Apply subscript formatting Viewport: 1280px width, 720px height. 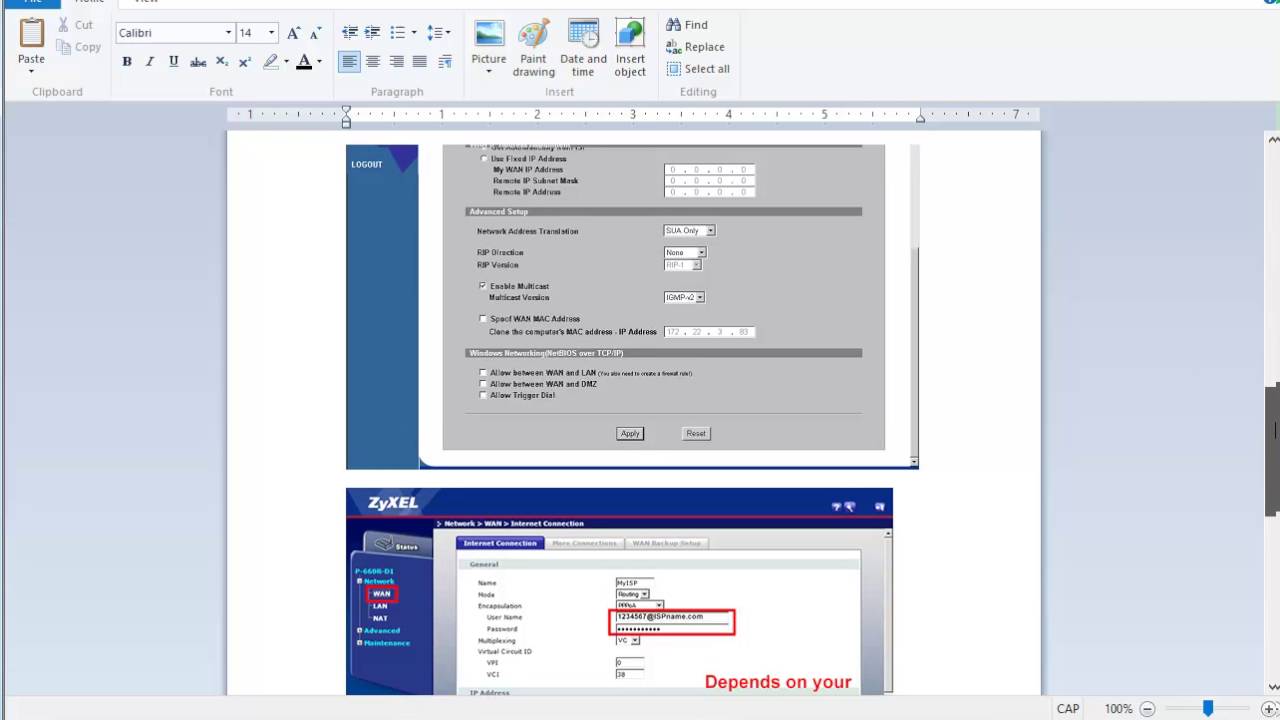[221, 62]
